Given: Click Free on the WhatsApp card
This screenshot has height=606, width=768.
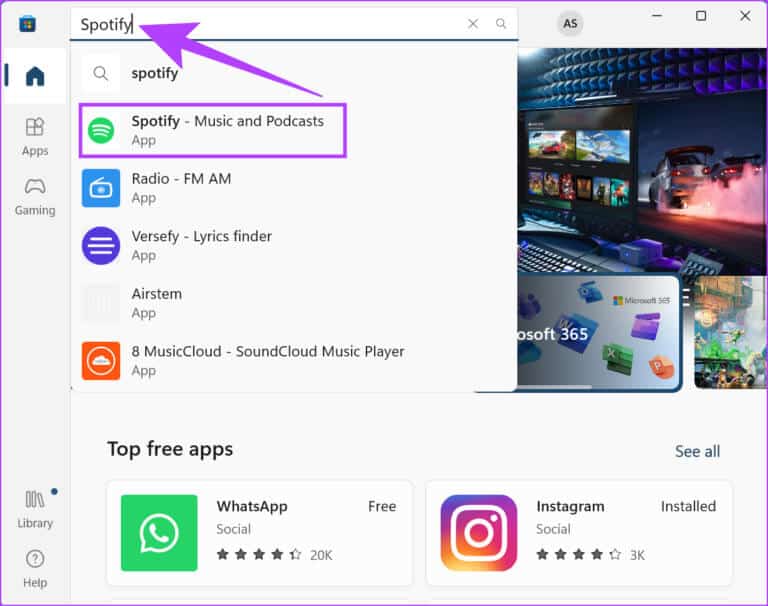Looking at the screenshot, I should pos(382,506).
